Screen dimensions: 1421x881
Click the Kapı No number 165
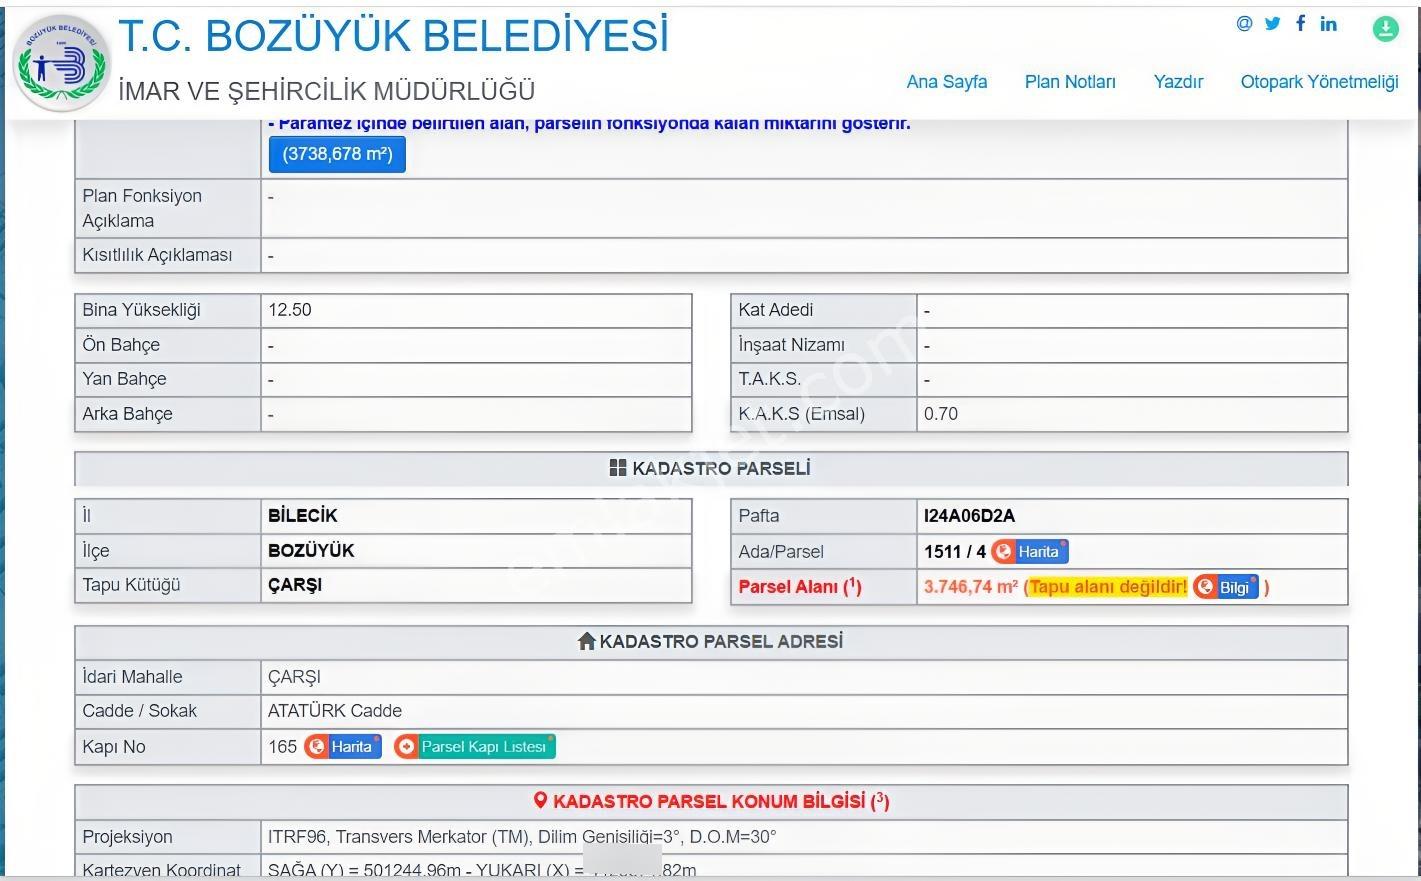(282, 747)
